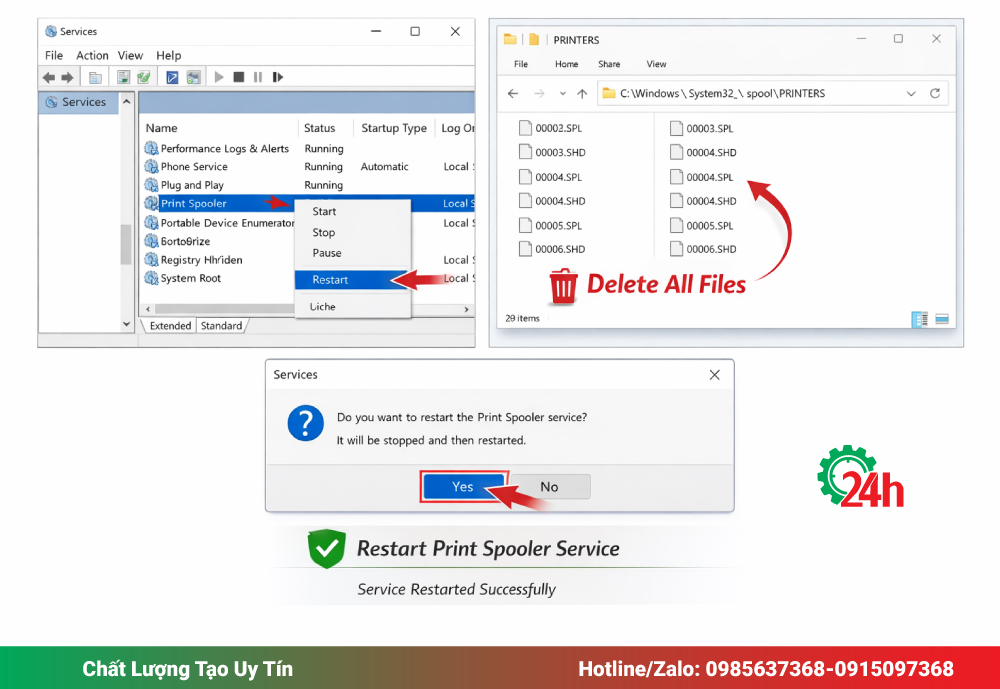The width and height of the screenshot is (1000, 689).
Task: Click the Restart service toolbar icon
Action: tap(277, 77)
